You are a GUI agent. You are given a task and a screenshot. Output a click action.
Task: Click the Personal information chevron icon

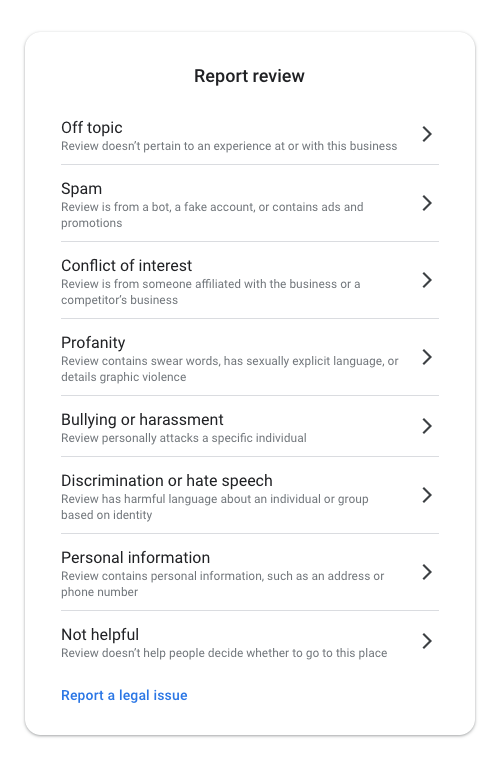click(x=427, y=572)
